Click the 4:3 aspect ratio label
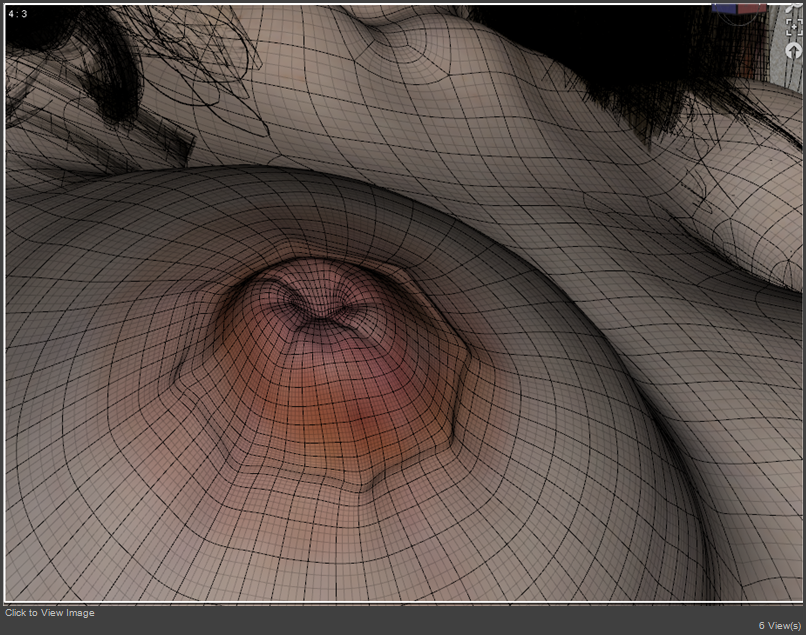The width and height of the screenshot is (806, 635). tap(17, 14)
